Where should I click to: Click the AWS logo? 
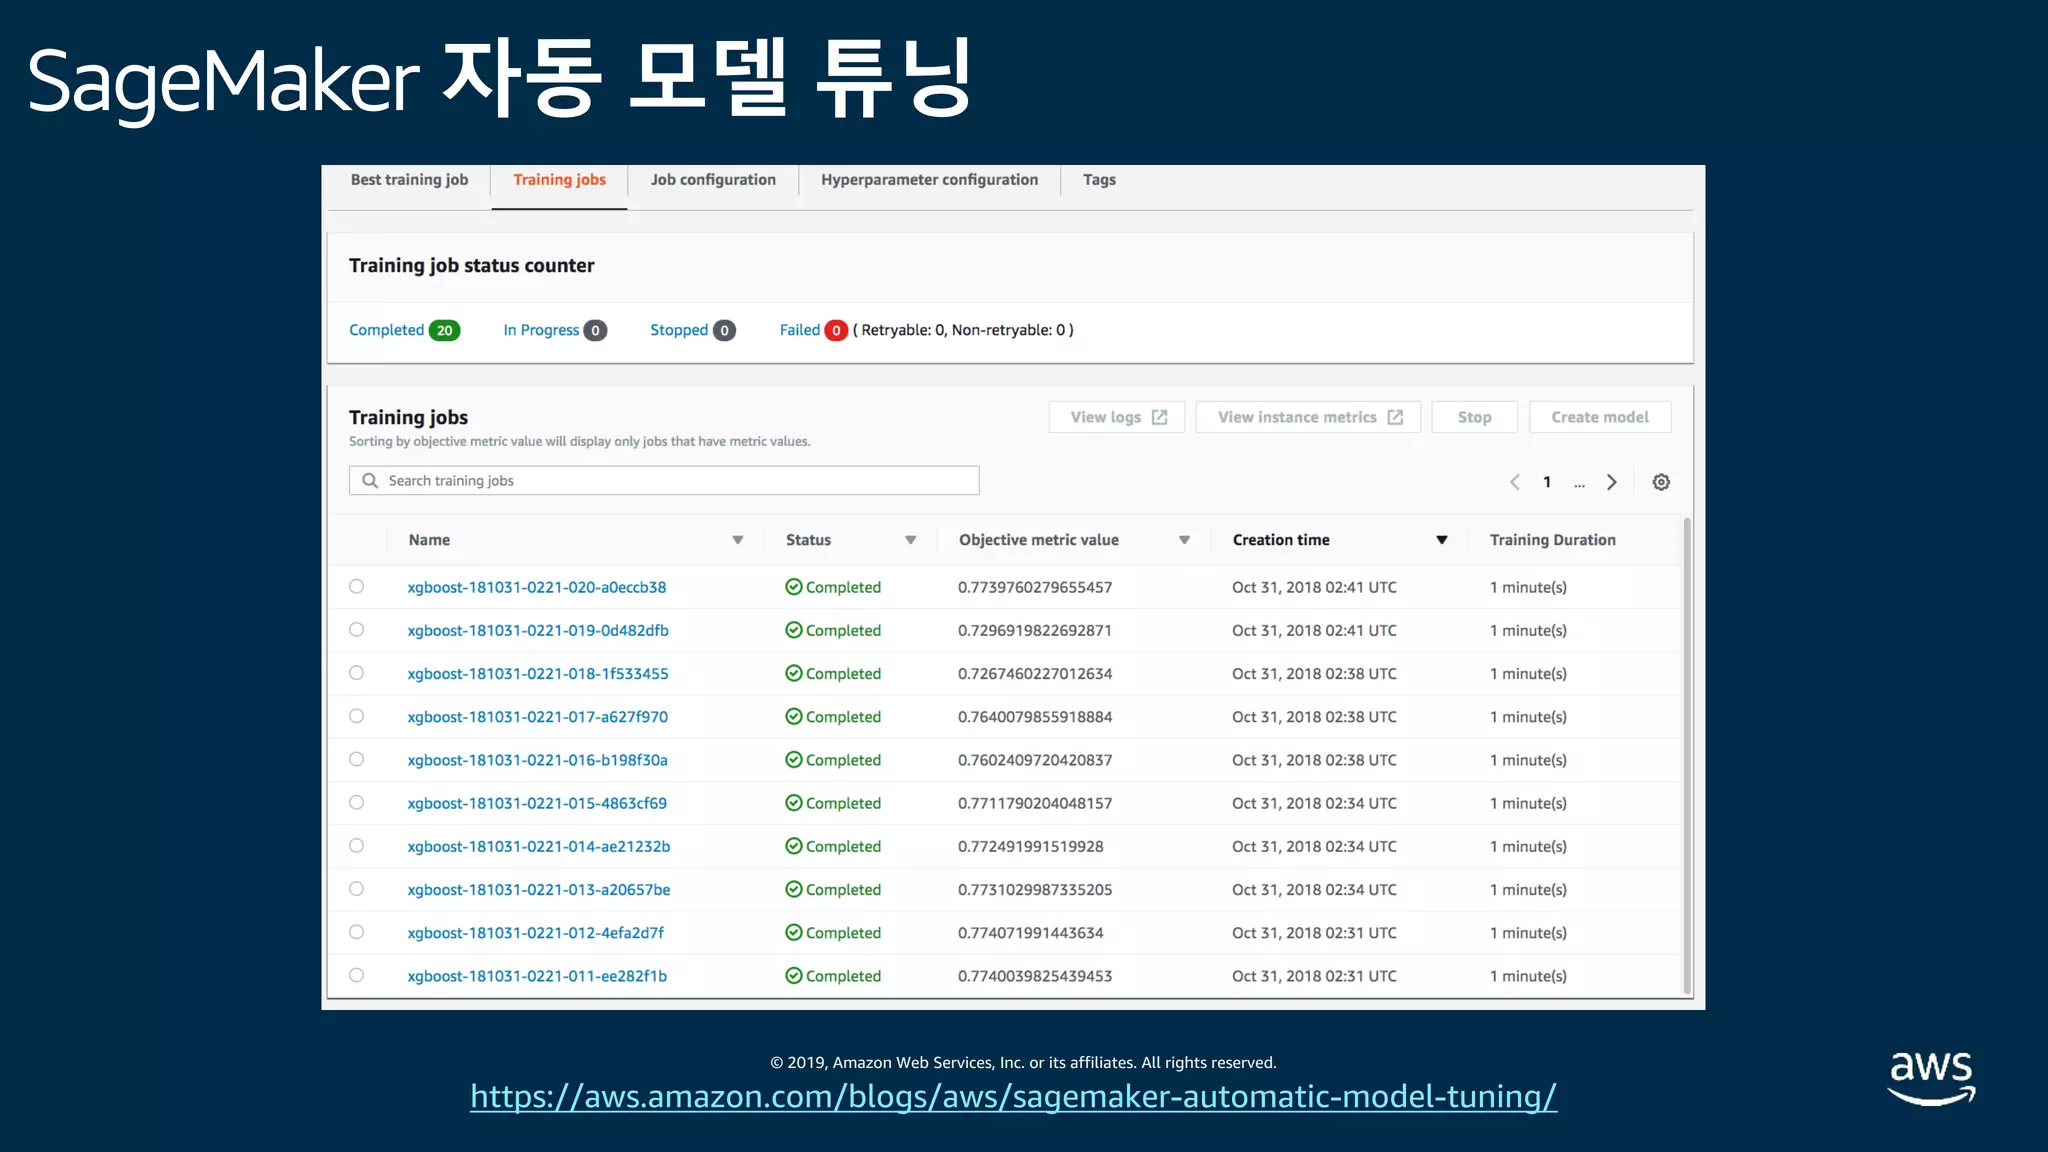coord(1931,1078)
